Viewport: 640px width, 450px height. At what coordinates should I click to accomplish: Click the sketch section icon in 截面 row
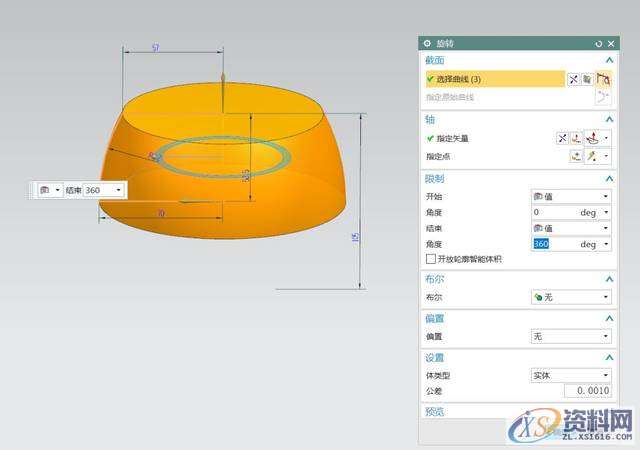(x=588, y=79)
